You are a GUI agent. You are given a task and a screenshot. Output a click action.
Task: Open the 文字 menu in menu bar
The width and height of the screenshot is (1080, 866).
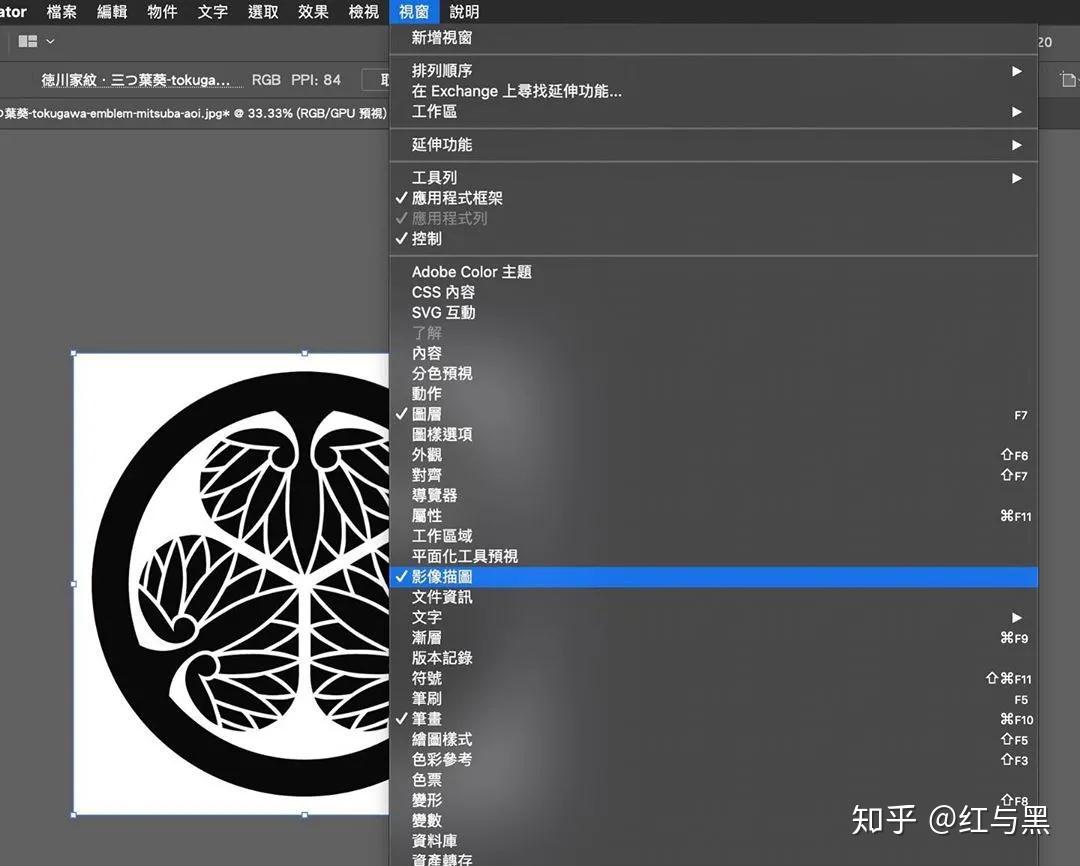[212, 12]
